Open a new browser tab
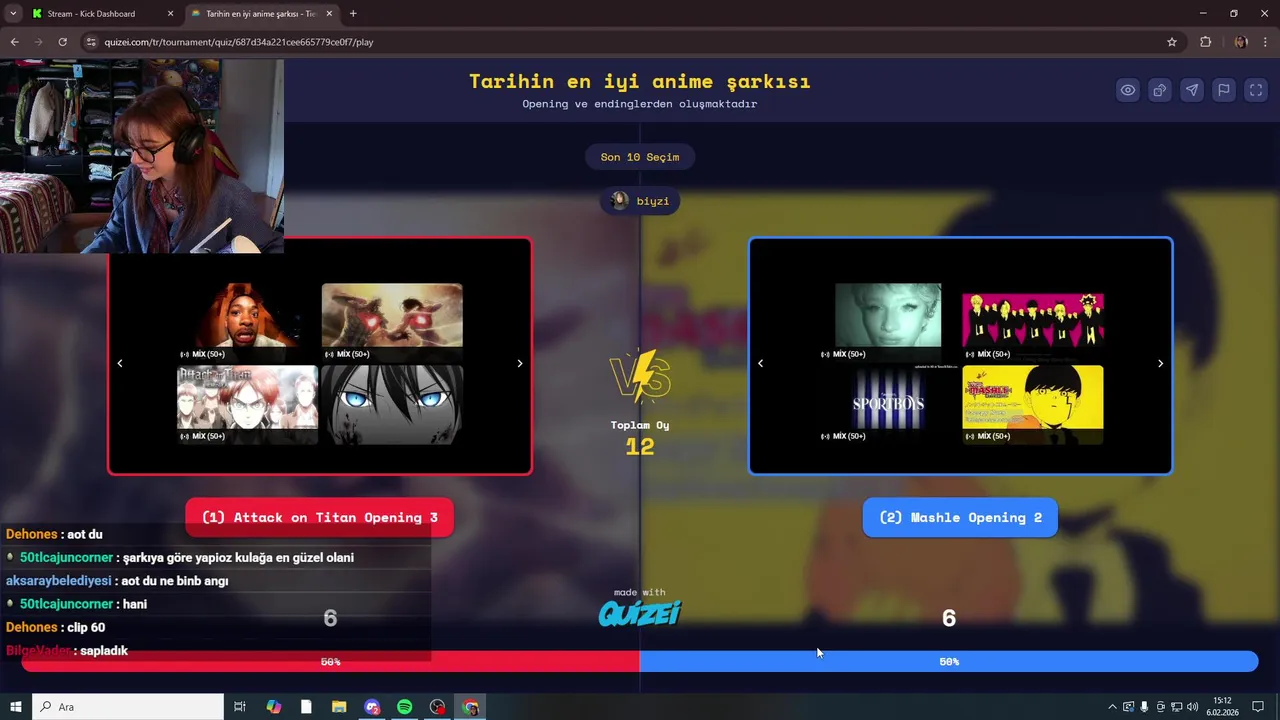The height and width of the screenshot is (720, 1280). (353, 14)
